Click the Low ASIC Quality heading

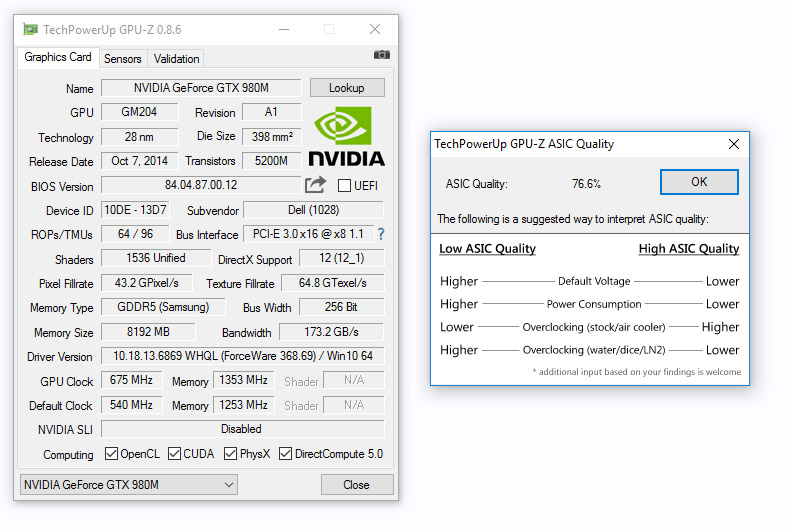tap(487, 249)
